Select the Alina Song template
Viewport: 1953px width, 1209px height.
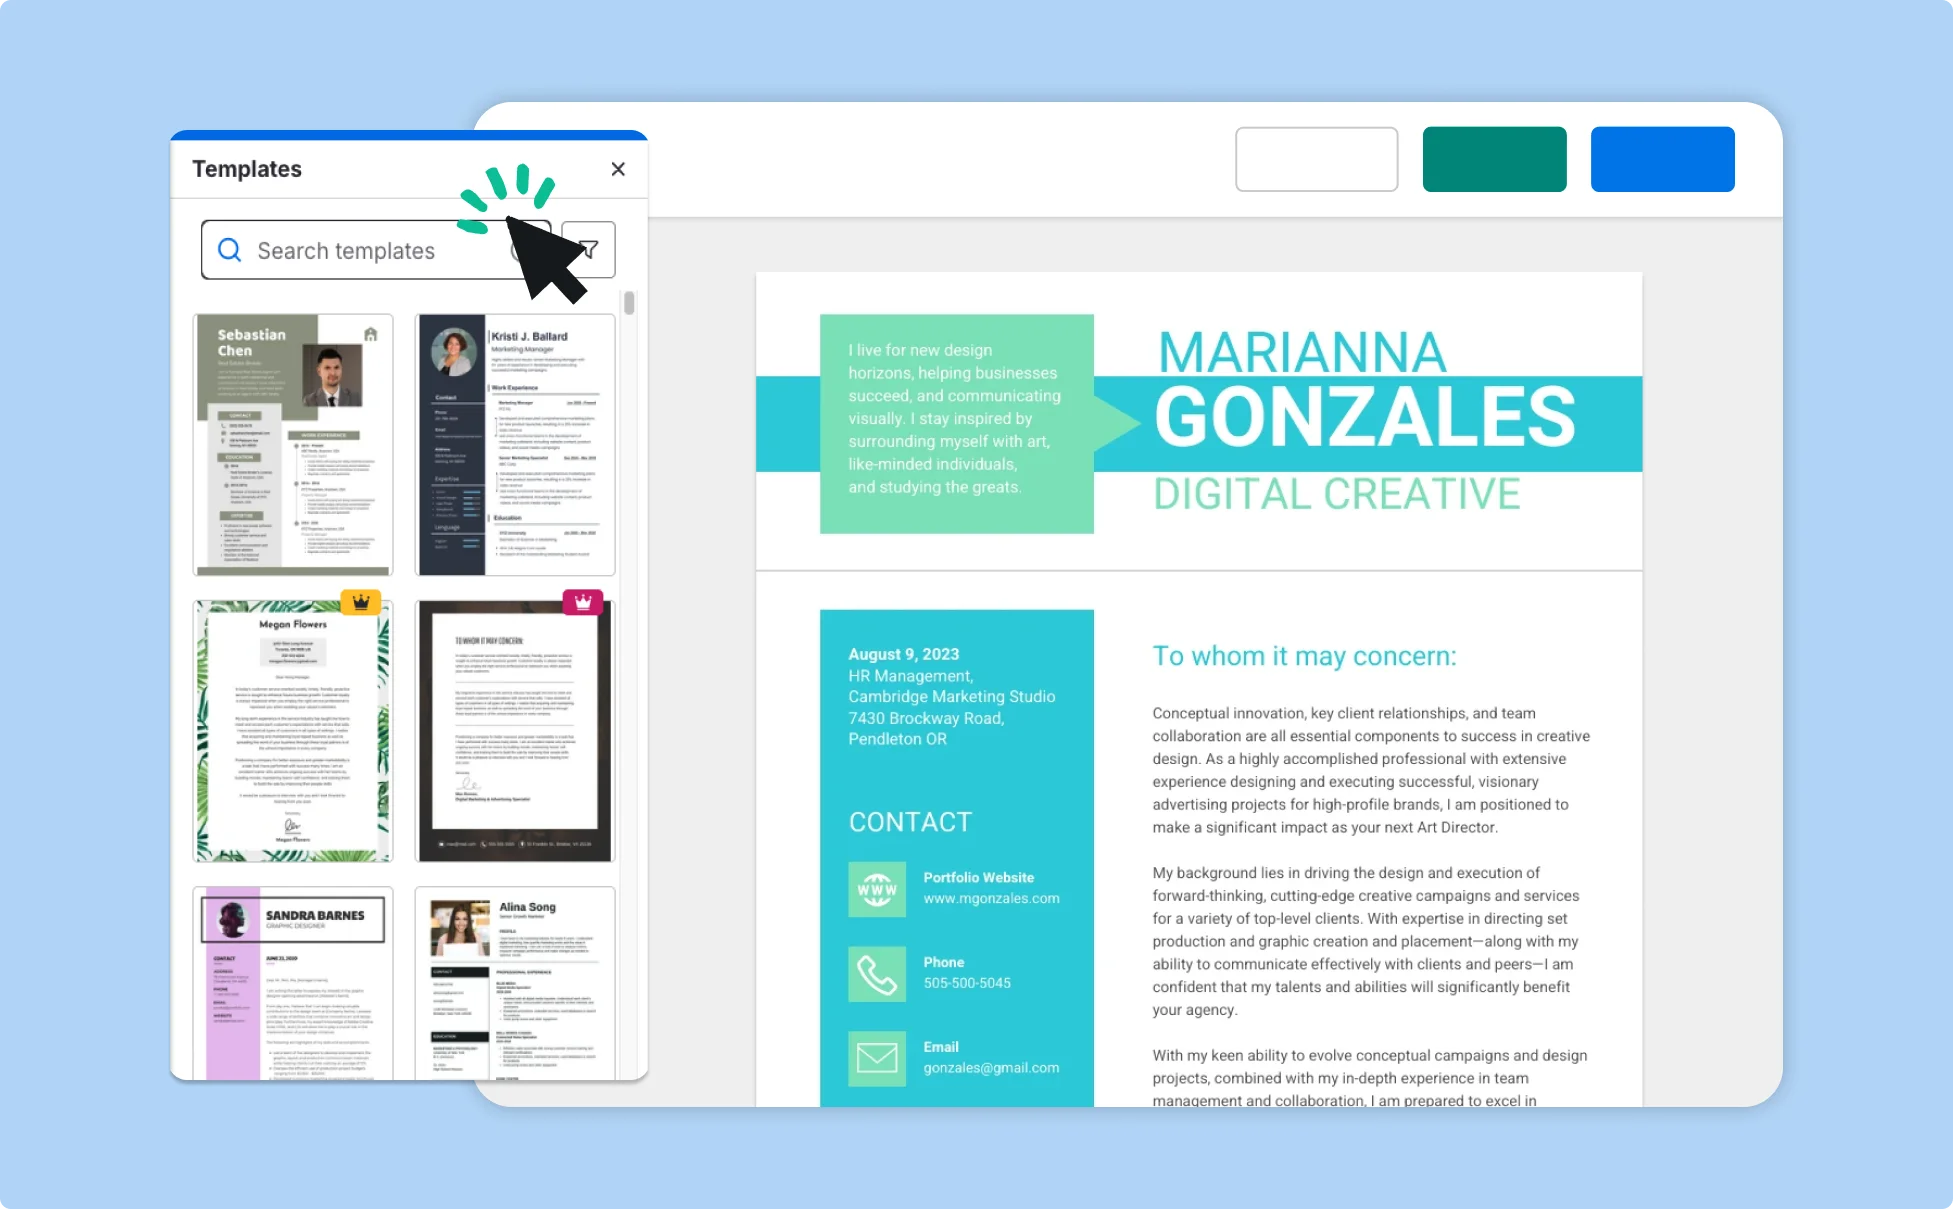tap(516, 976)
